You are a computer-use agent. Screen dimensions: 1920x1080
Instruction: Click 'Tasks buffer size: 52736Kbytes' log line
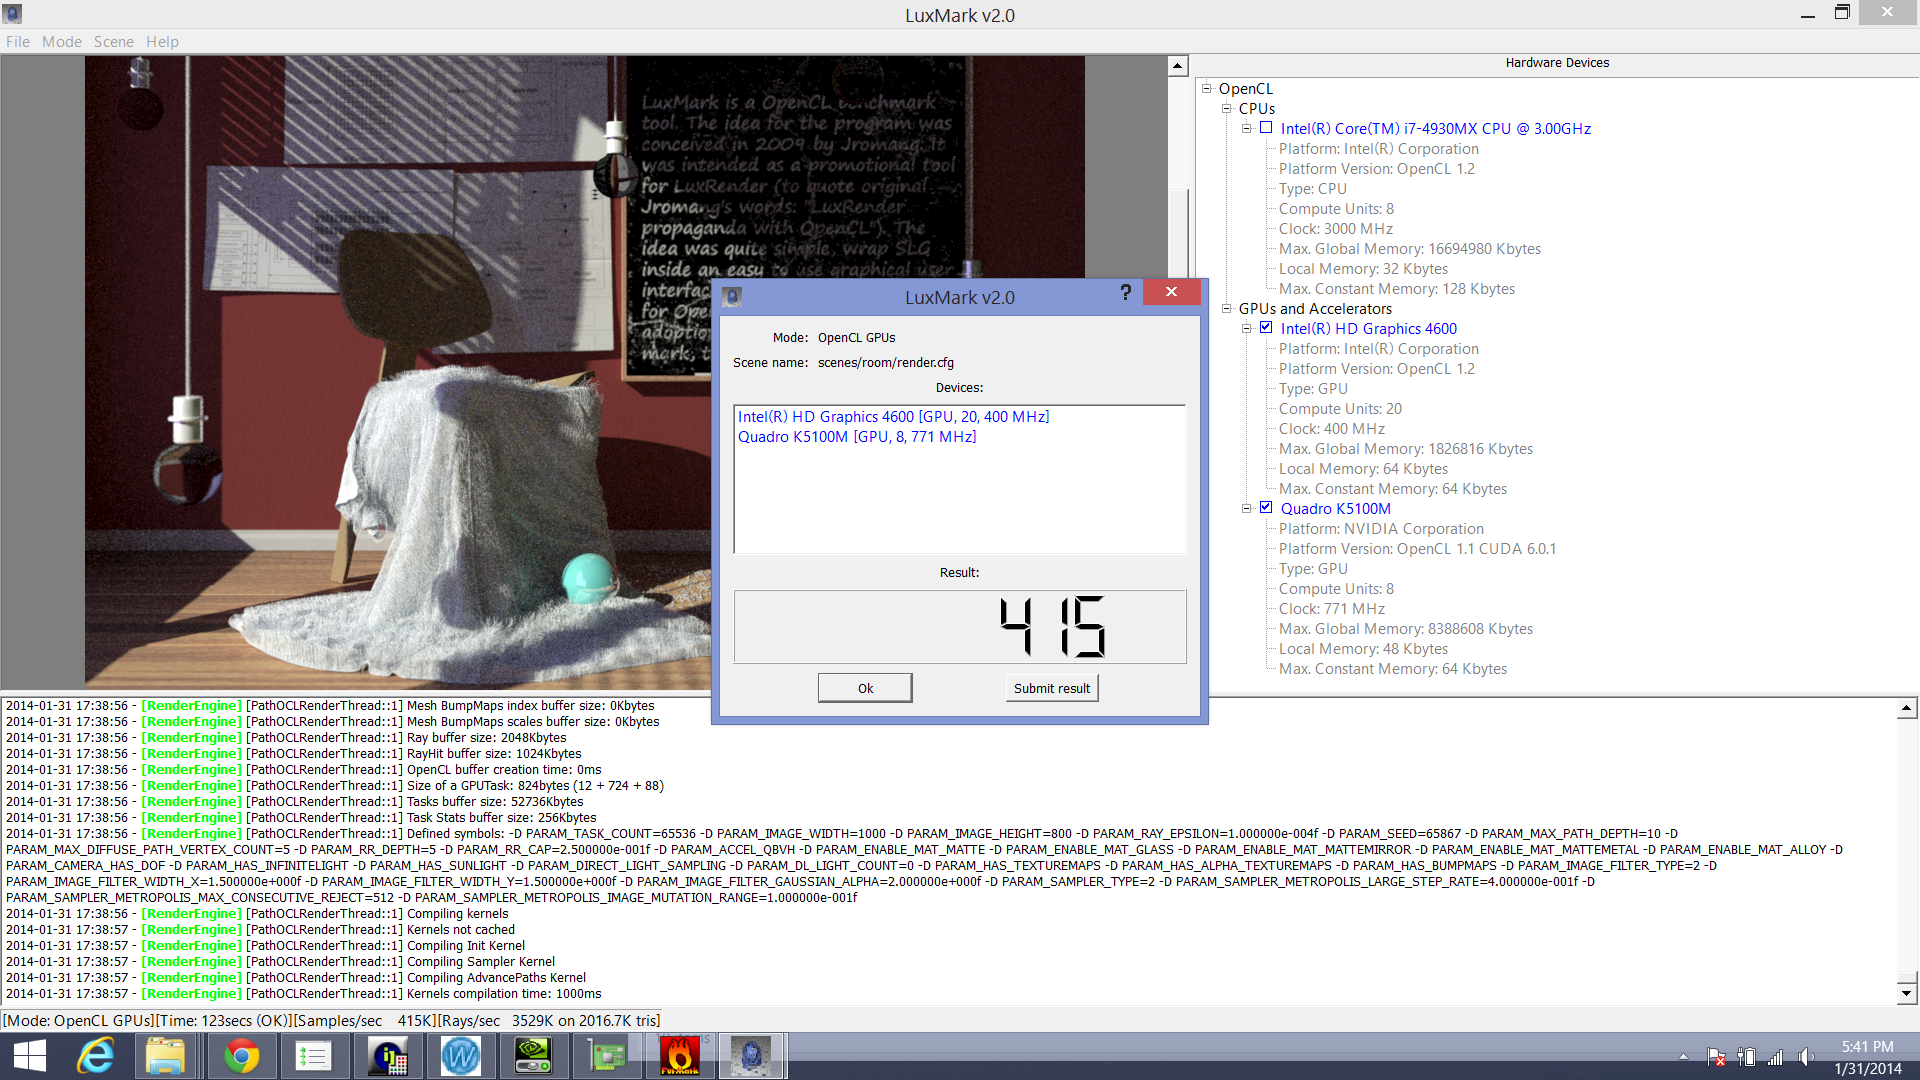(x=294, y=802)
